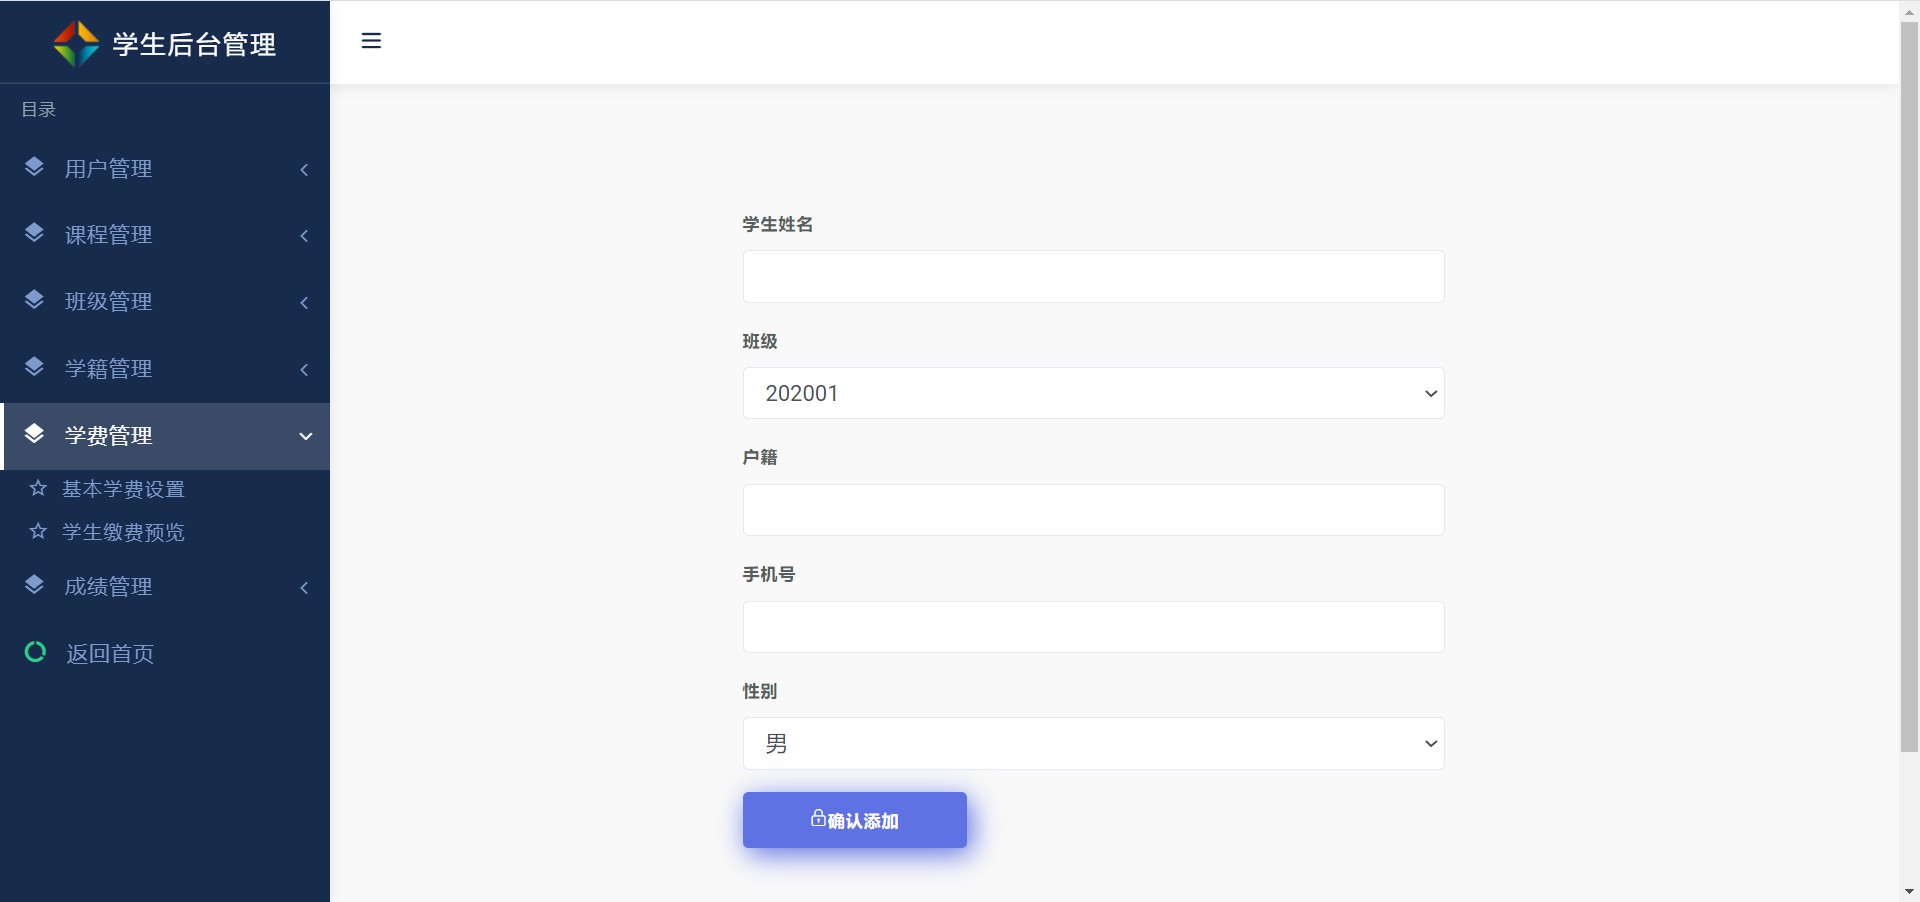This screenshot has height=902, width=1920.
Task: Expand the 学籍管理 menu chevron
Action: point(304,370)
